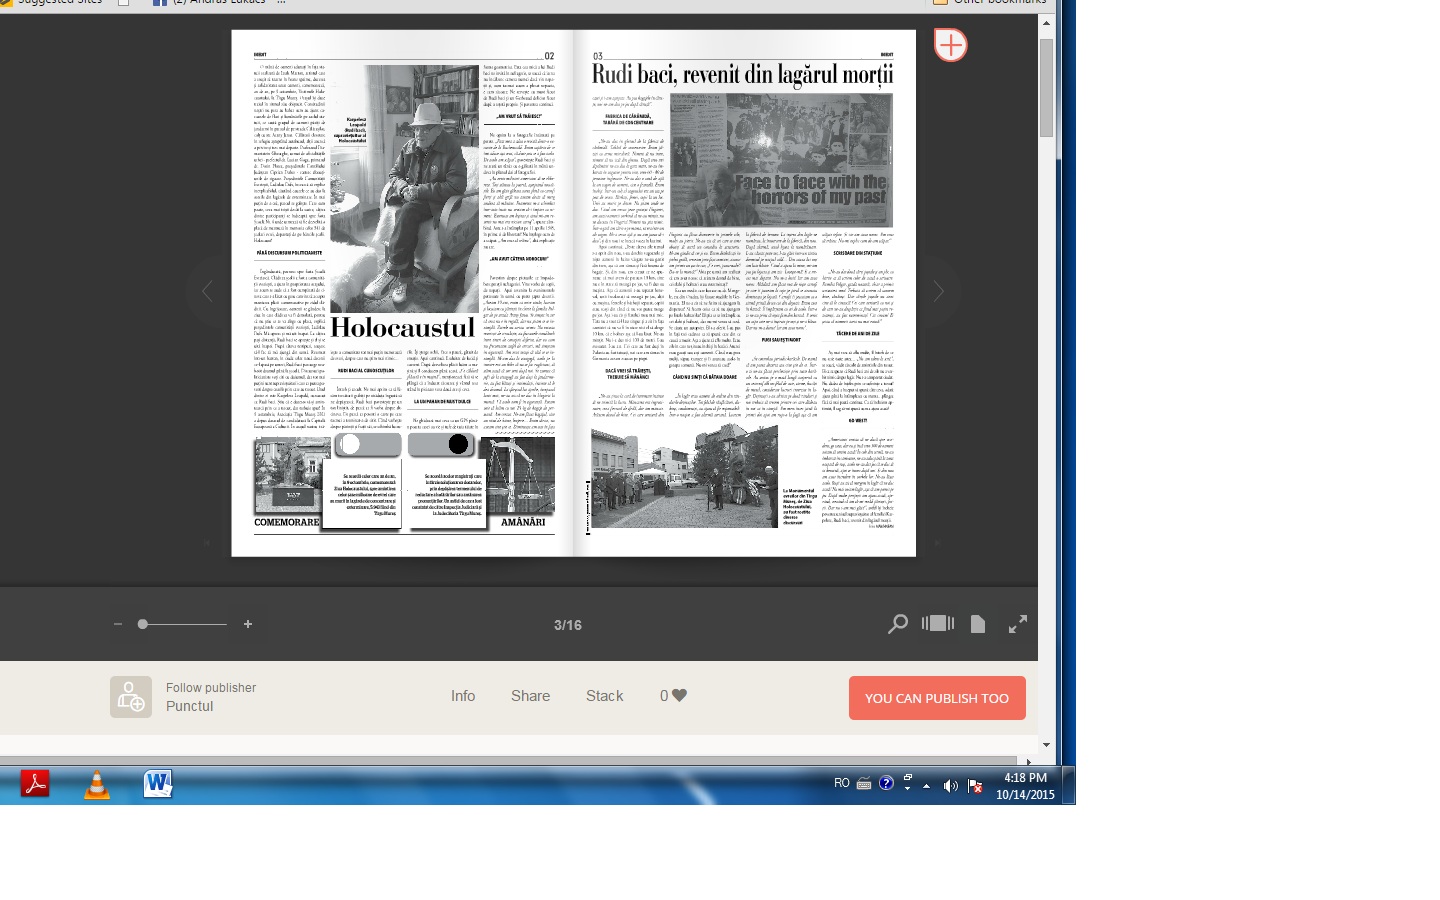Open the Info tab
Image resolution: width=1440 pixels, height=900 pixels.
463,696
